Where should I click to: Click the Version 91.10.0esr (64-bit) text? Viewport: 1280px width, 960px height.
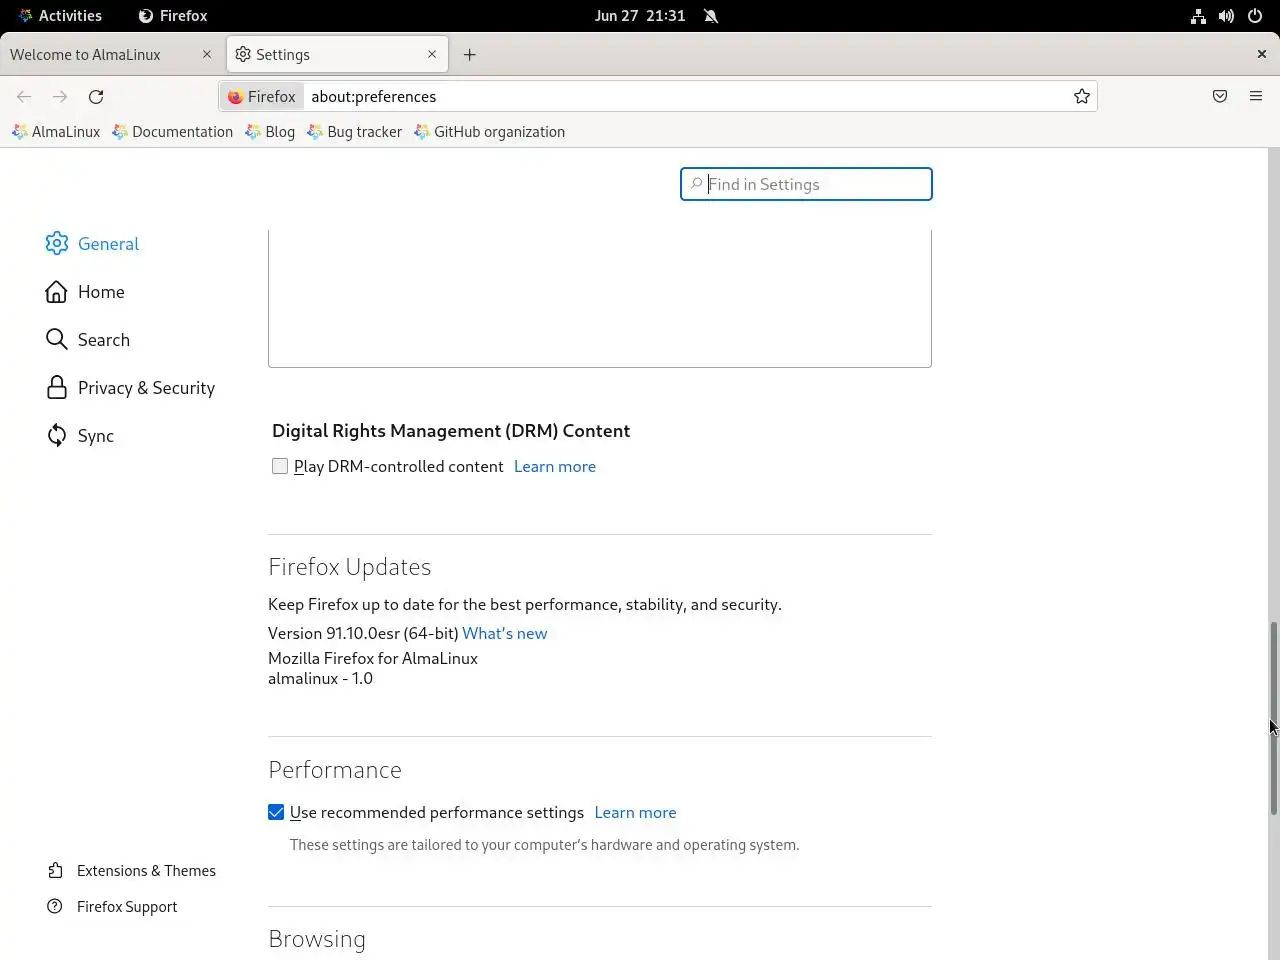[x=363, y=633]
